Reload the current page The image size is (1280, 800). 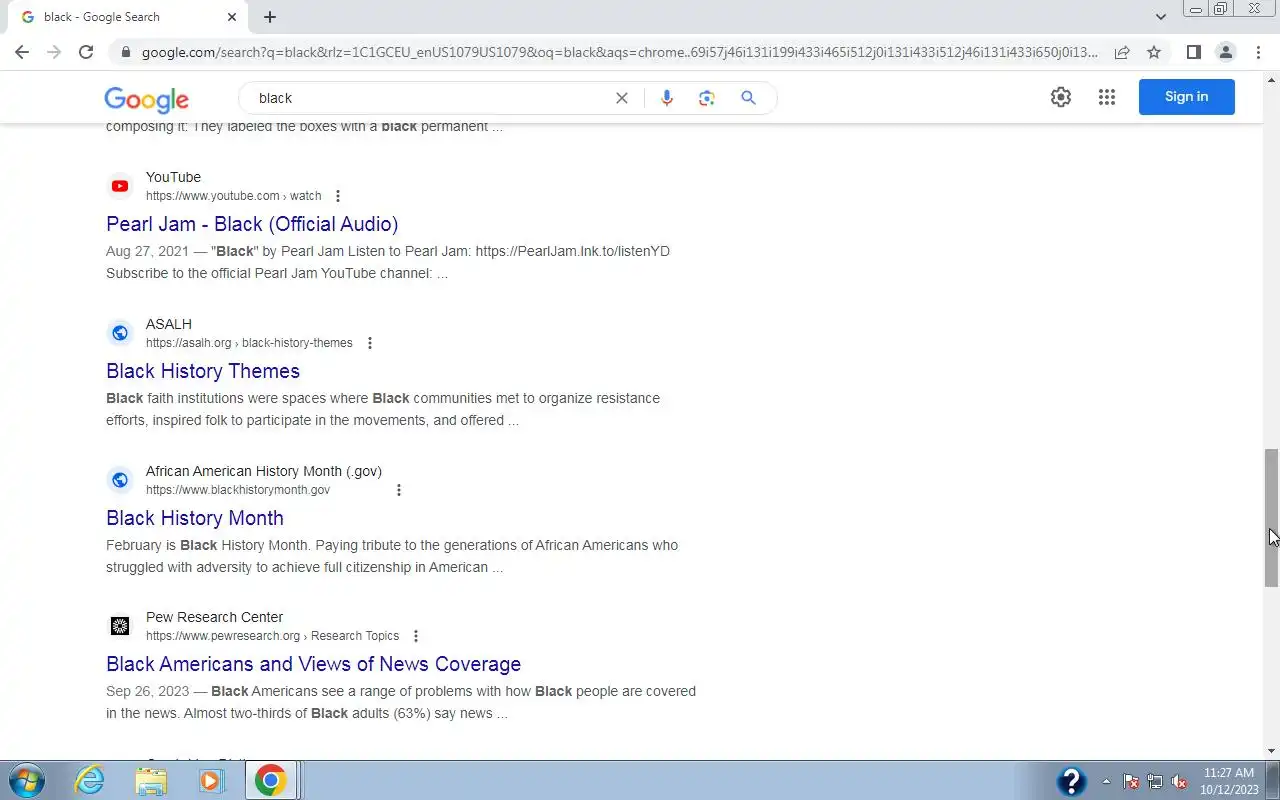pos(86,52)
